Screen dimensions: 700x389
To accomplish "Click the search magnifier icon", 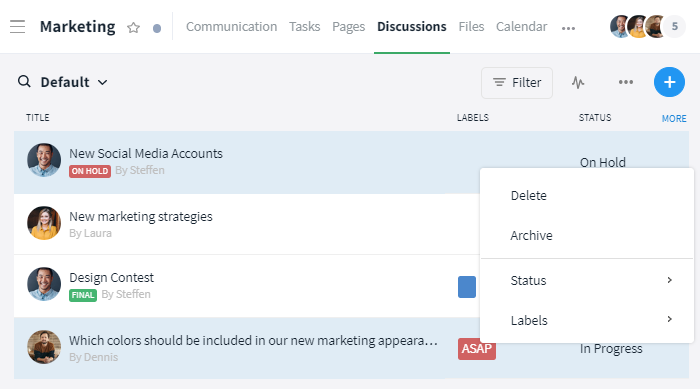I will tap(24, 82).
